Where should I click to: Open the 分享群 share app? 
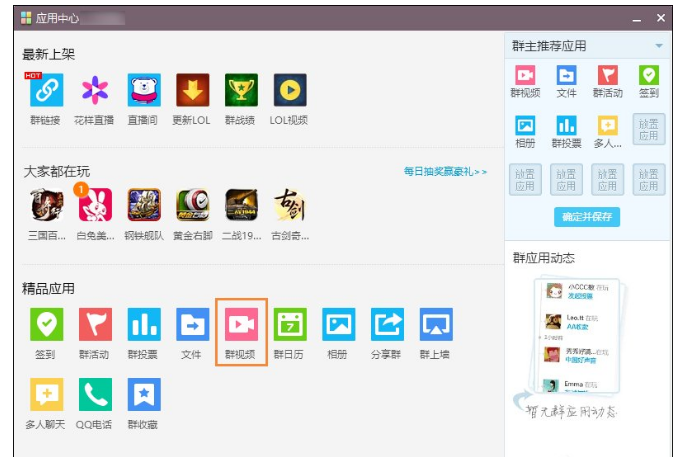[x=387, y=324]
